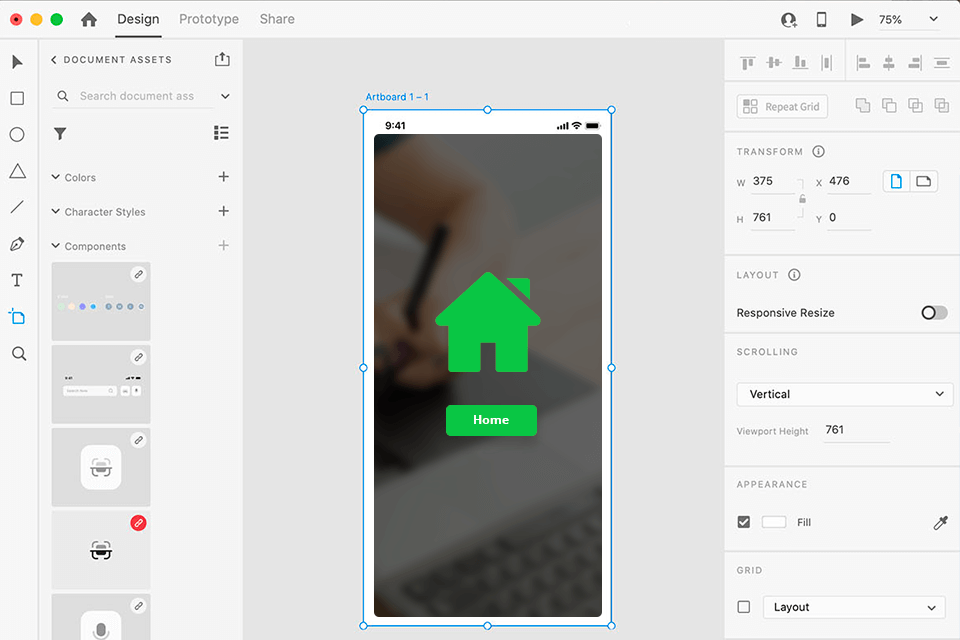This screenshot has height=640, width=960.
Task: Open the zoom percentage dropdown
Action: [x=933, y=19]
